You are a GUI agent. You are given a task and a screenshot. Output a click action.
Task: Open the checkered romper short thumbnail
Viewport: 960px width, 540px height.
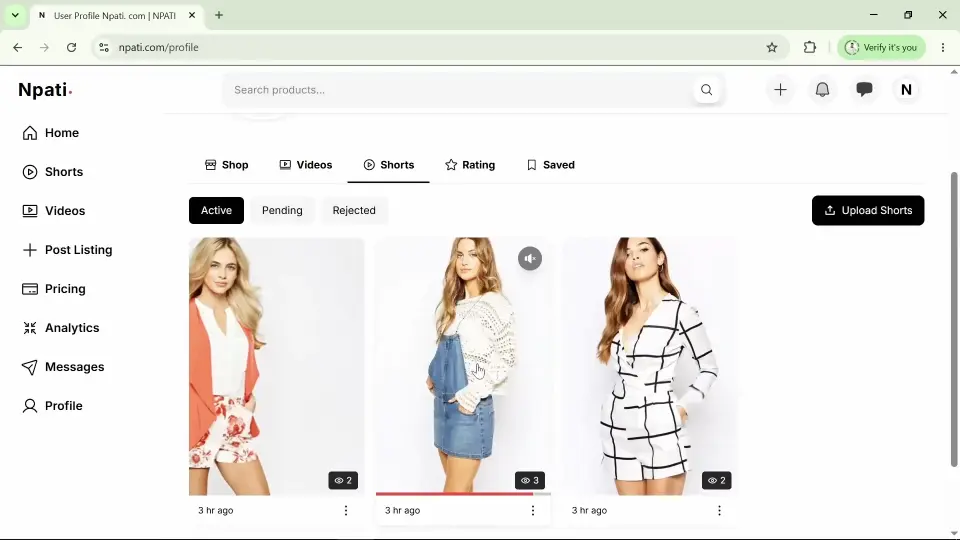click(650, 366)
